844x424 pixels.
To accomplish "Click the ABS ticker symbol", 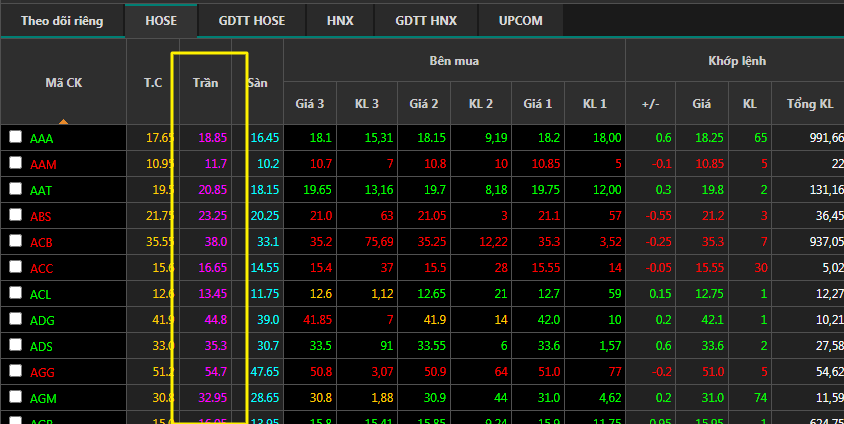I will (41, 216).
